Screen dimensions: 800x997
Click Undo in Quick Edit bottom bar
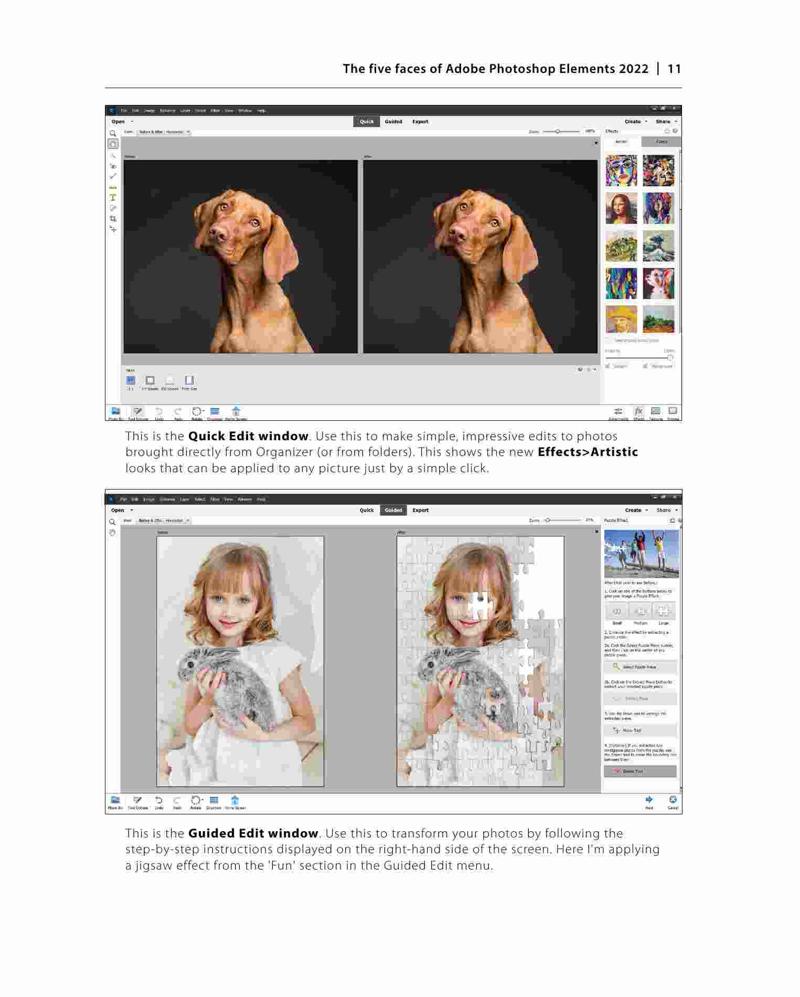click(159, 413)
